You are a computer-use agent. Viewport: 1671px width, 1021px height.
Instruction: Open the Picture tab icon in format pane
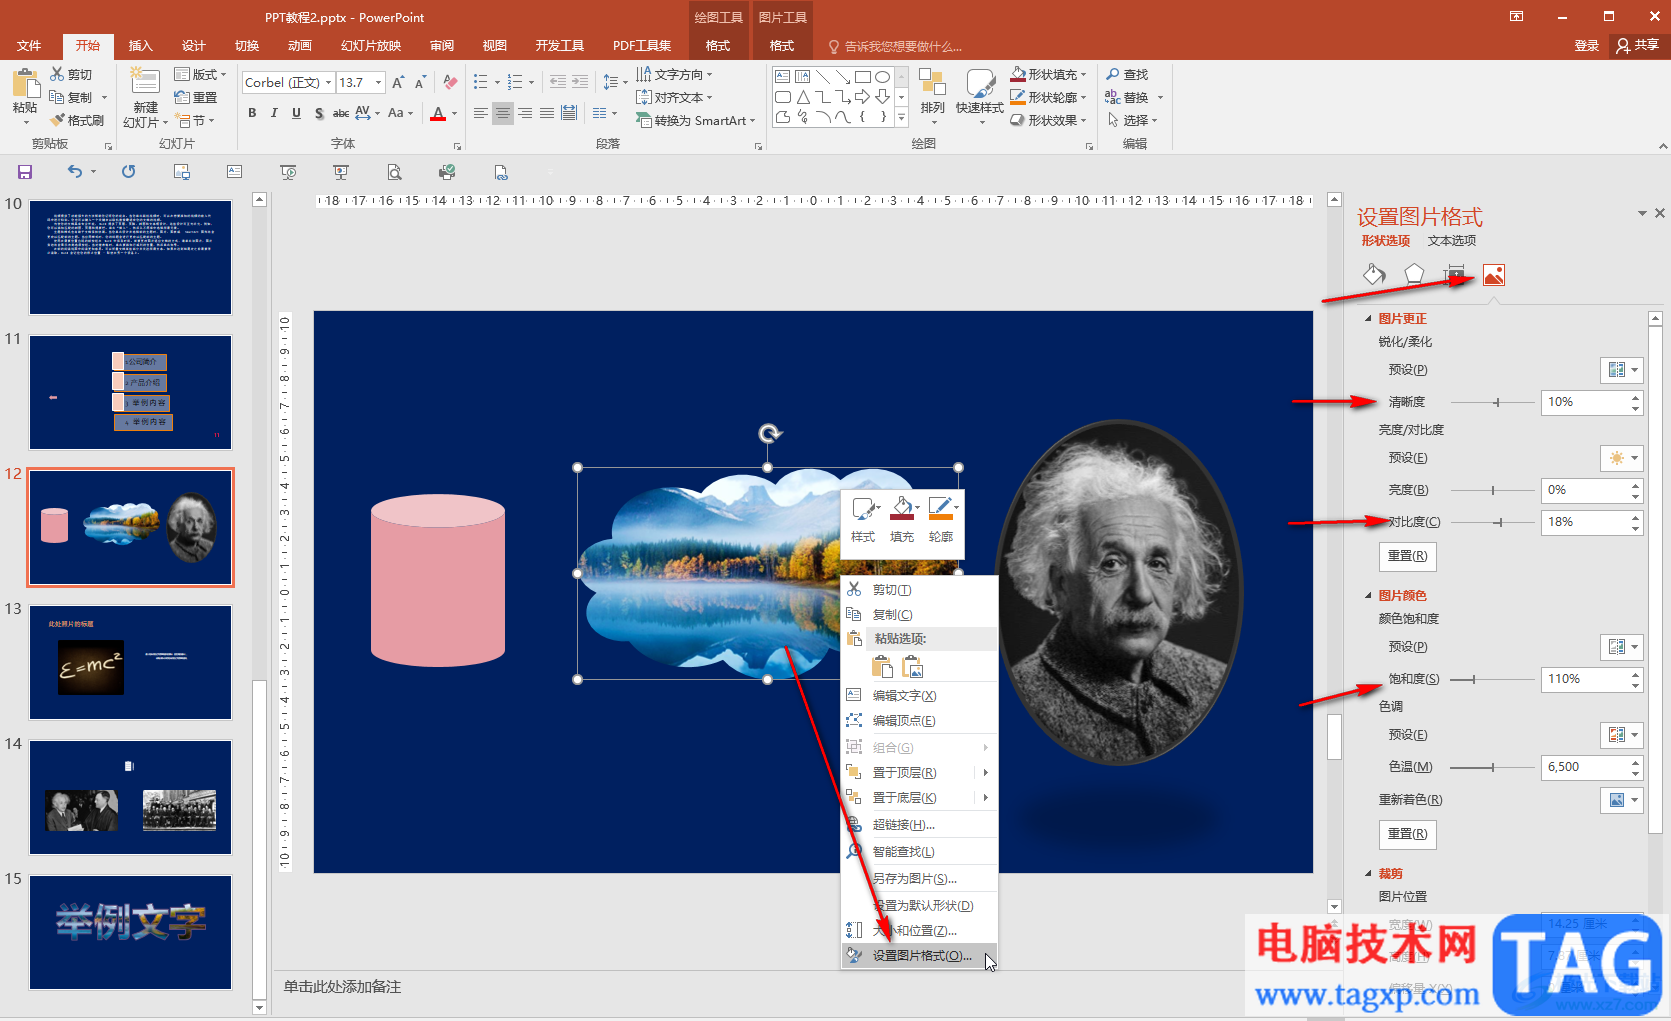(x=1494, y=275)
